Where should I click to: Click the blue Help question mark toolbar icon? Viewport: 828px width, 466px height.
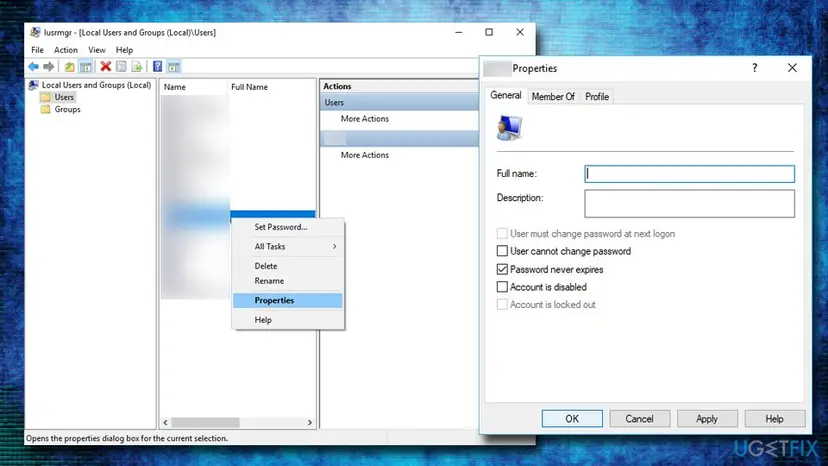click(157, 67)
